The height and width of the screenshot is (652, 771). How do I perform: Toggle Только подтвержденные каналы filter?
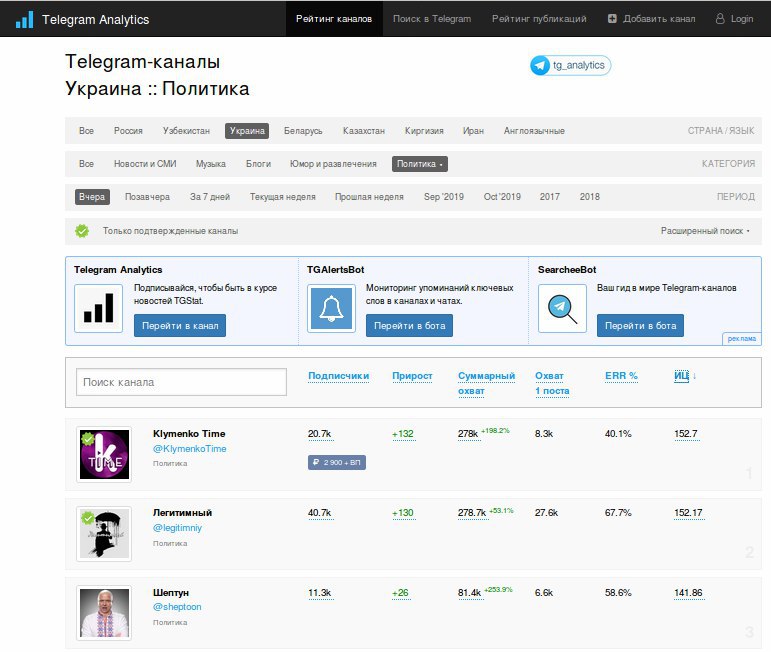point(170,231)
